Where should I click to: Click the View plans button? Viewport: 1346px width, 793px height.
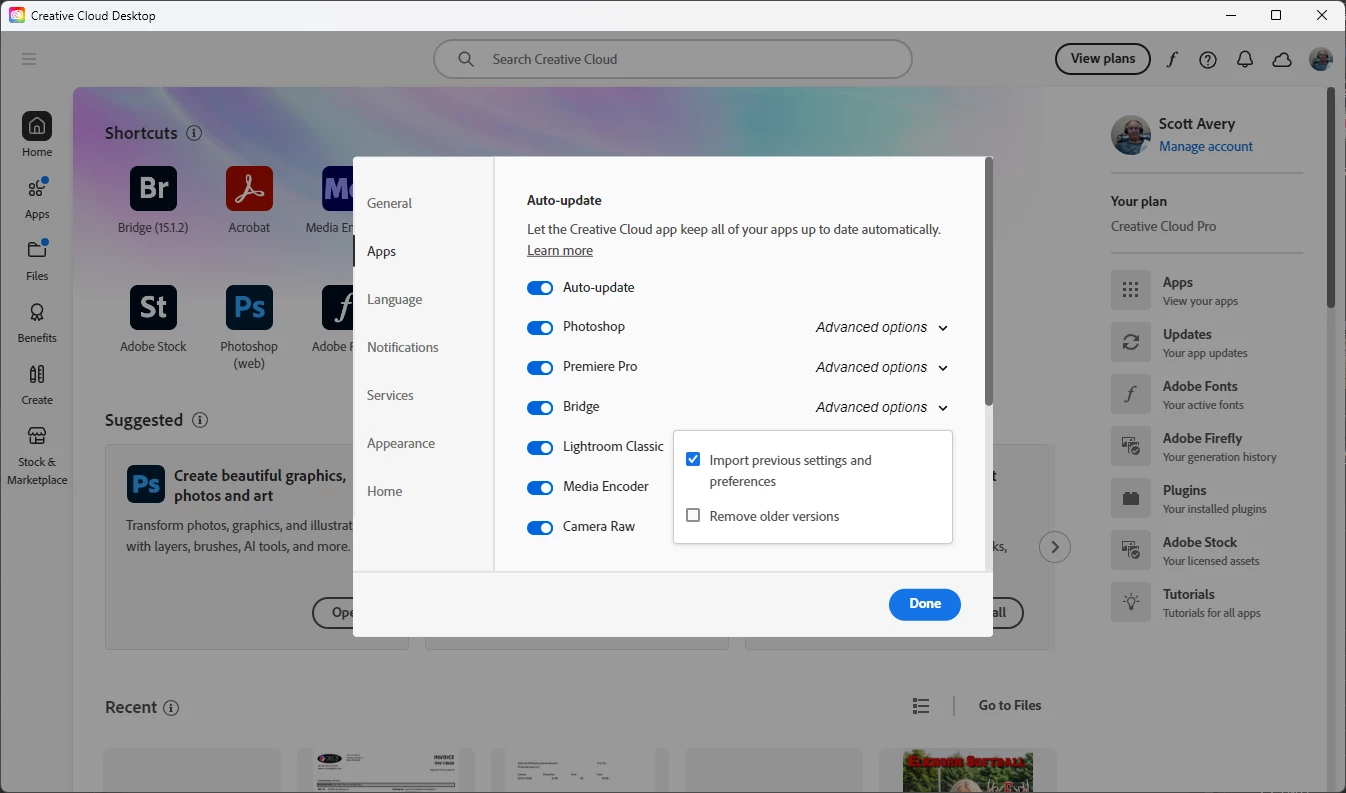coord(1103,59)
